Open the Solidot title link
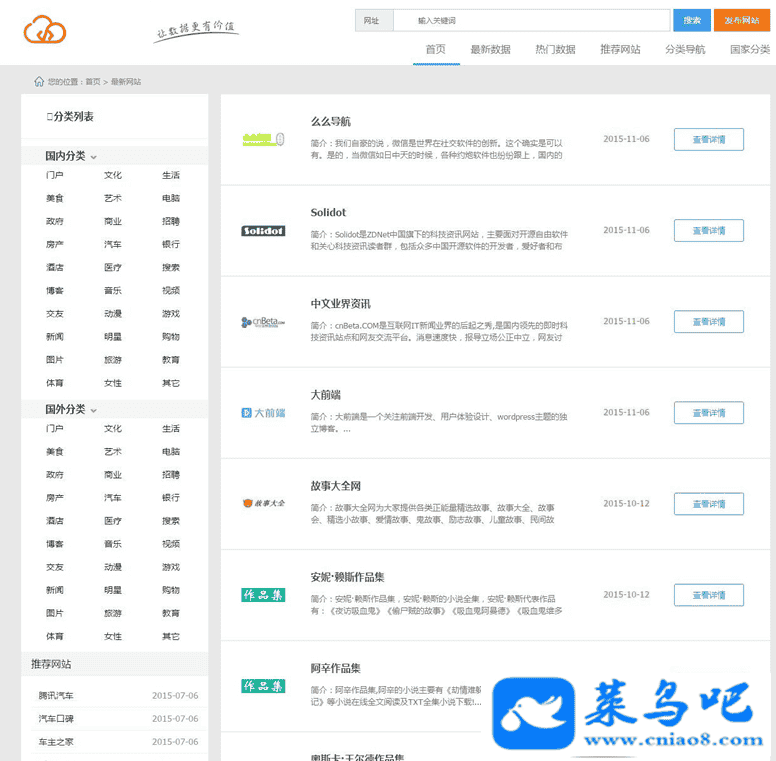776x761 pixels. [x=328, y=212]
